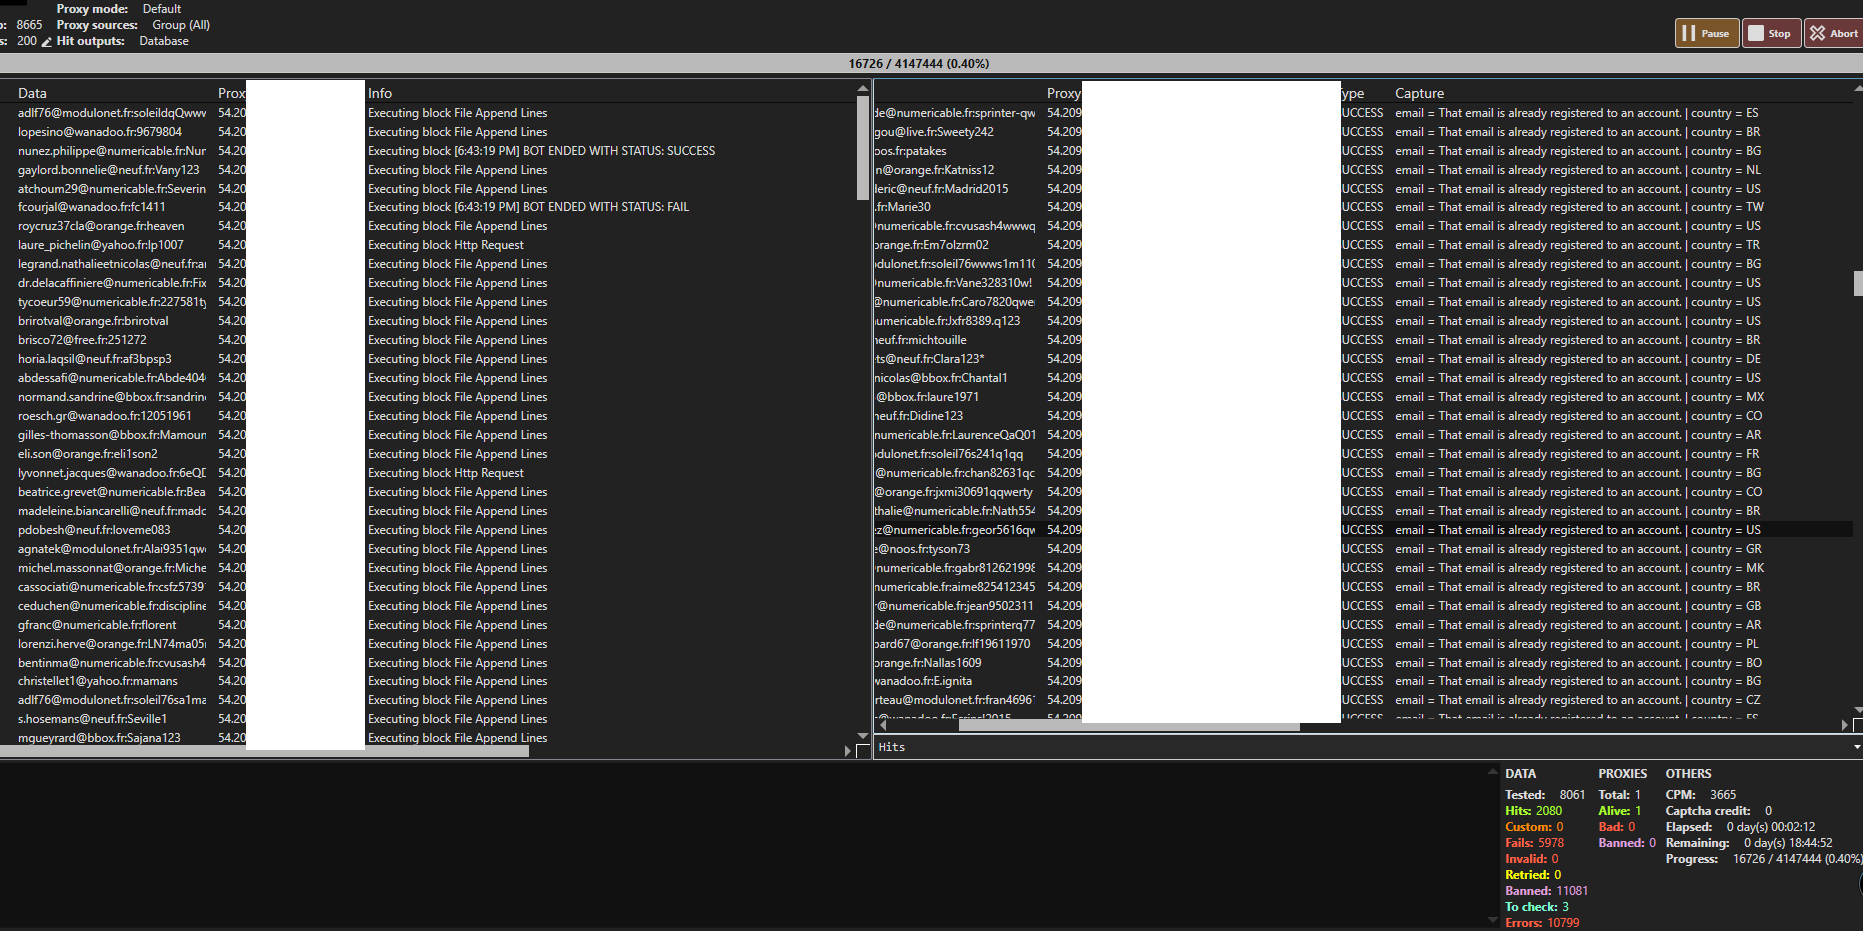Click the bots list scroll-right arrow
This screenshot has height=931, width=1863.
pos(848,751)
